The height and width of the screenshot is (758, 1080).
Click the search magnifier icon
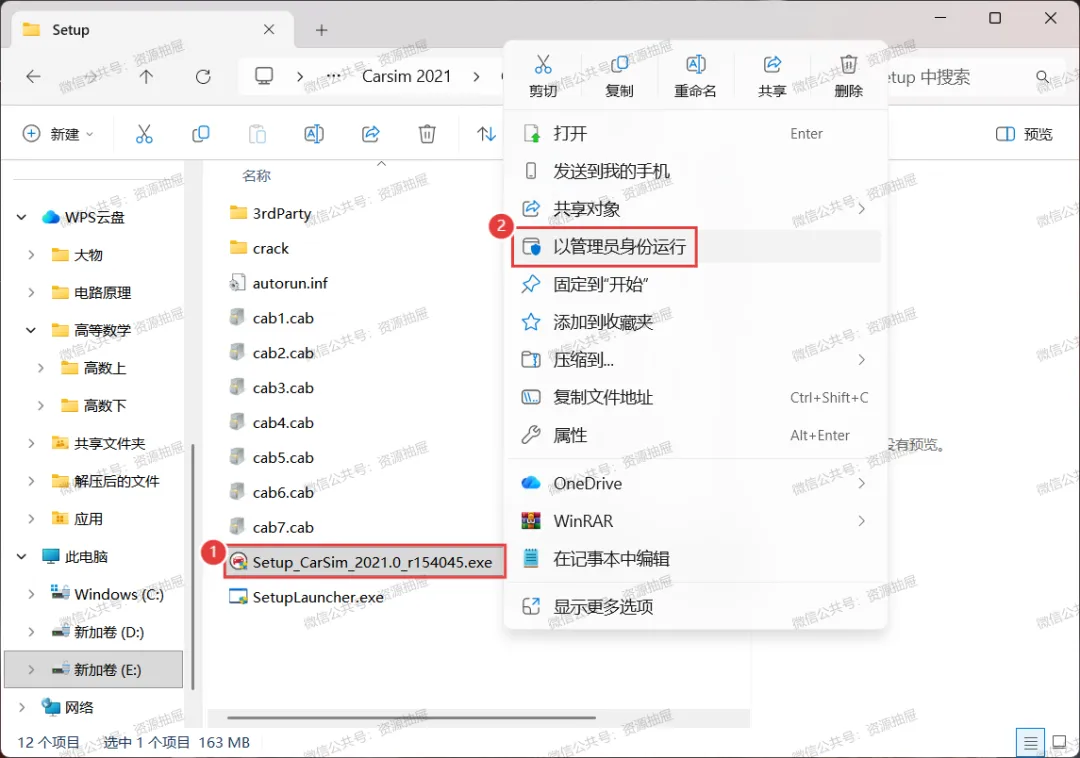1043,76
